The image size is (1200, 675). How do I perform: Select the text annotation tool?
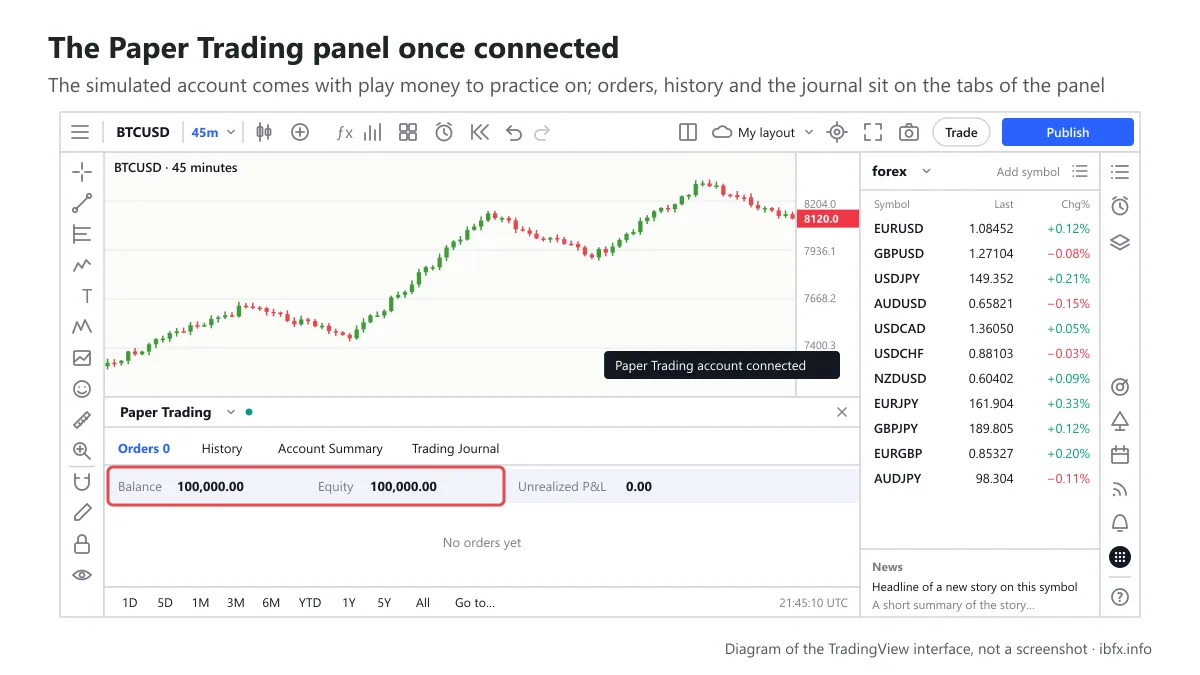(87, 296)
